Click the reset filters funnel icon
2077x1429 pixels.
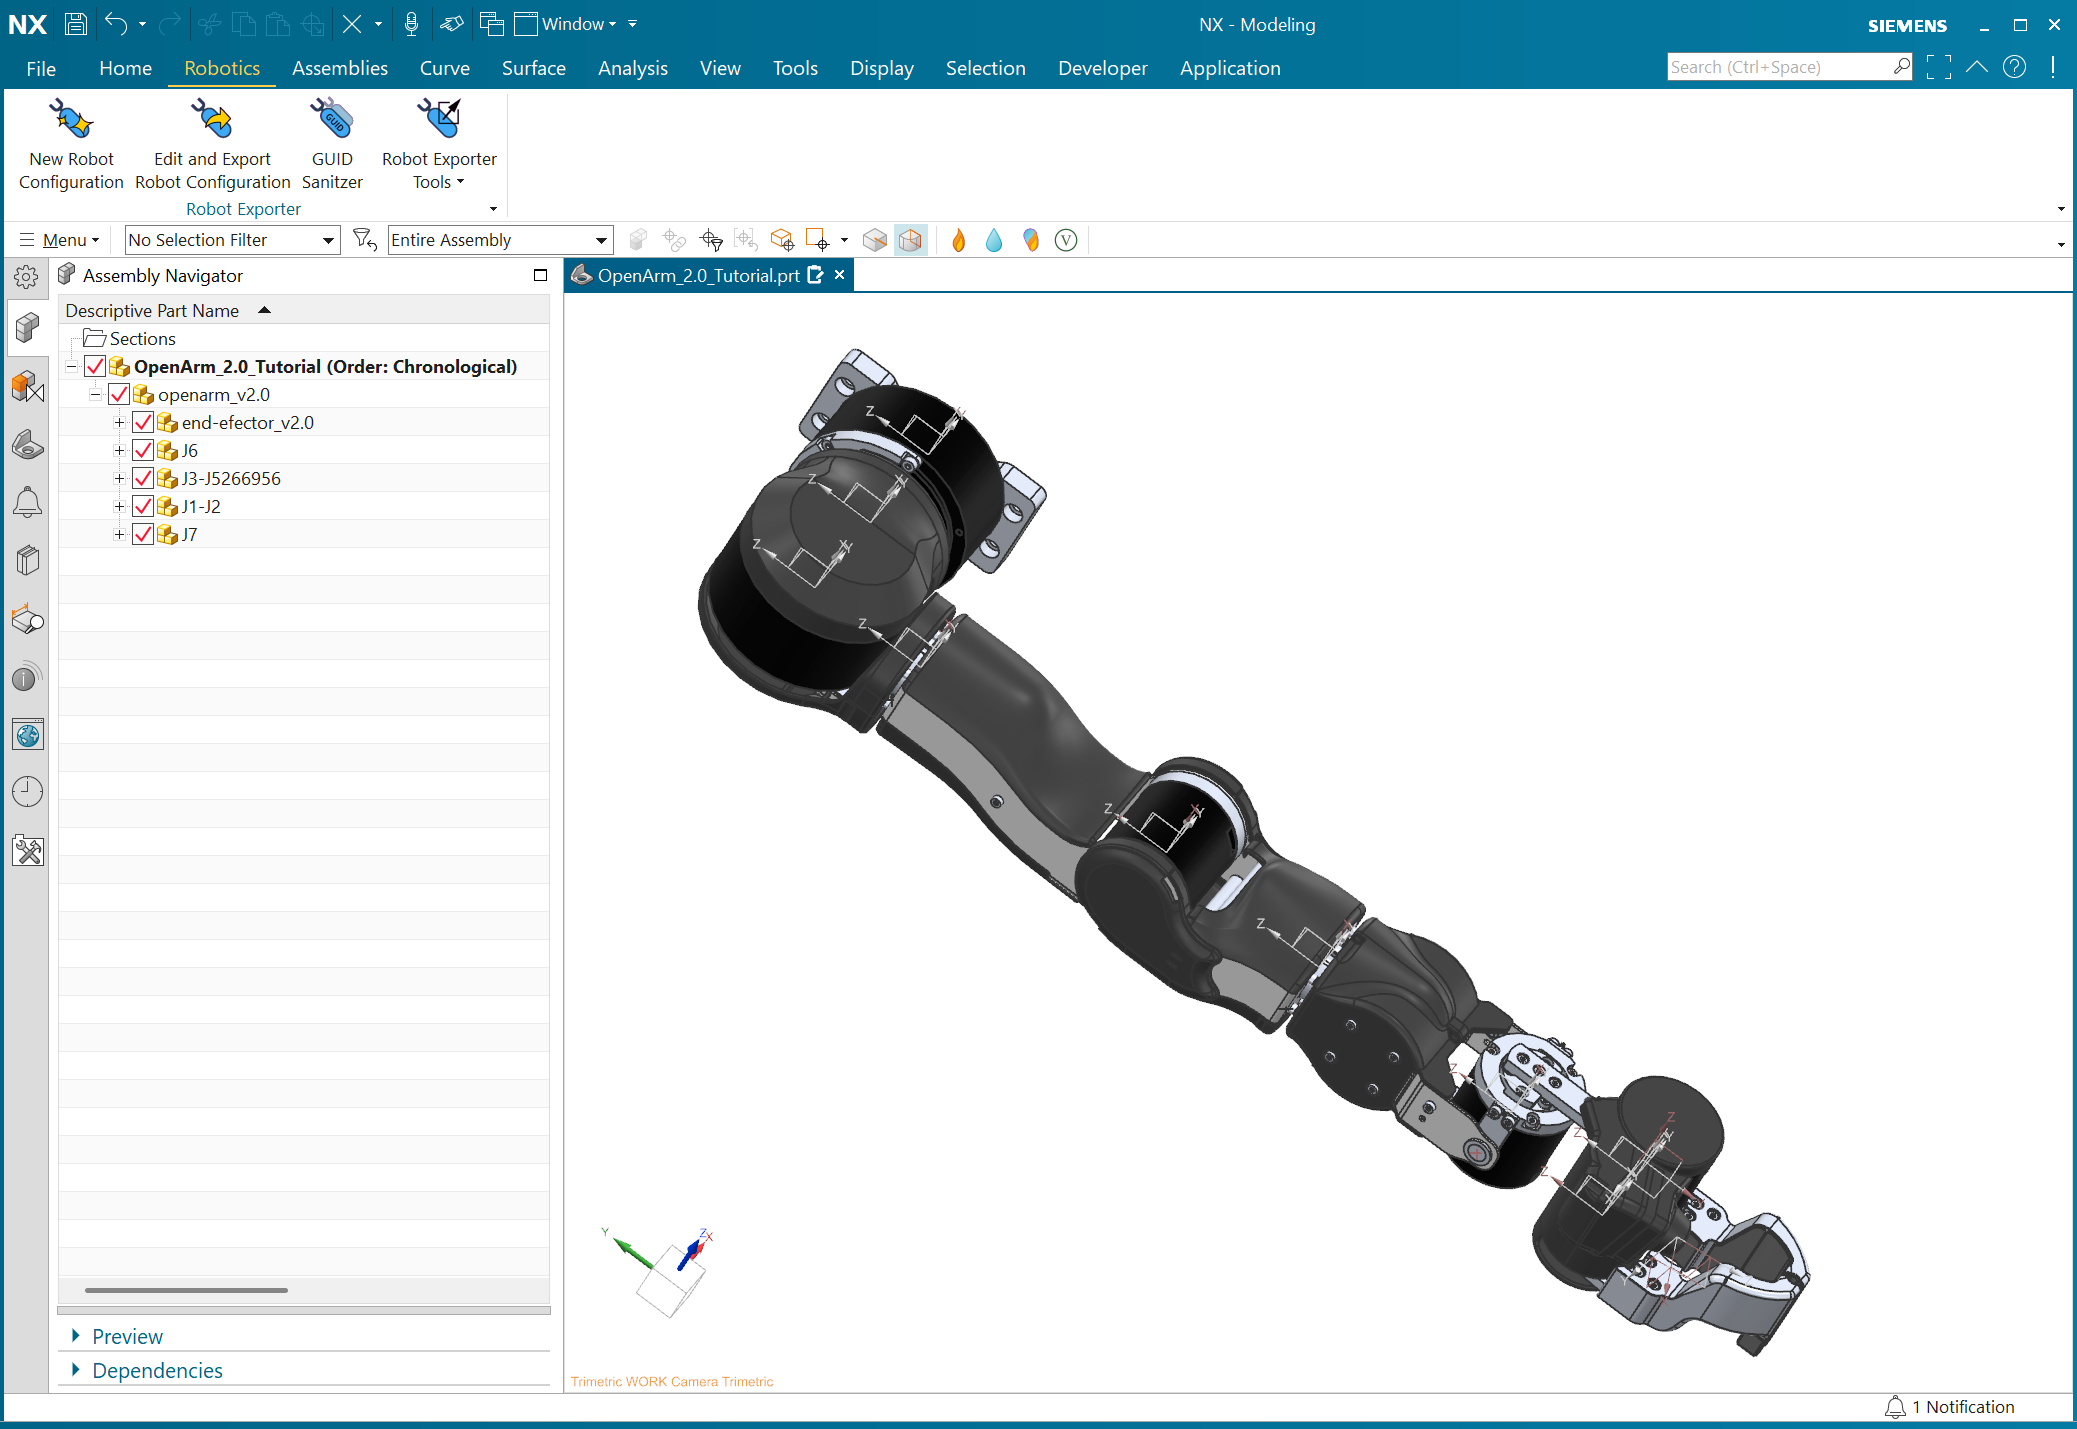[x=365, y=240]
